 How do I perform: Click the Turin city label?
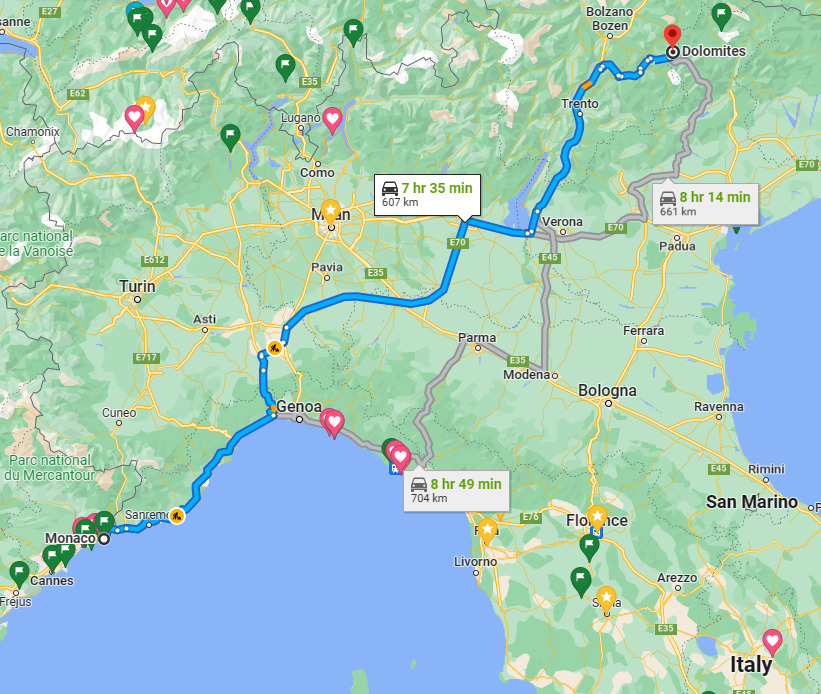(x=137, y=286)
